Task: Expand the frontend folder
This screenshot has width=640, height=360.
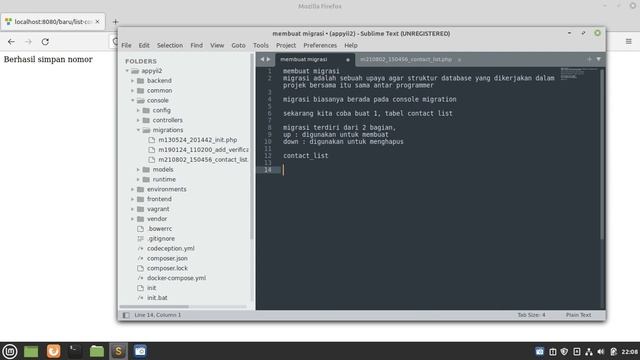Action: 132,199
